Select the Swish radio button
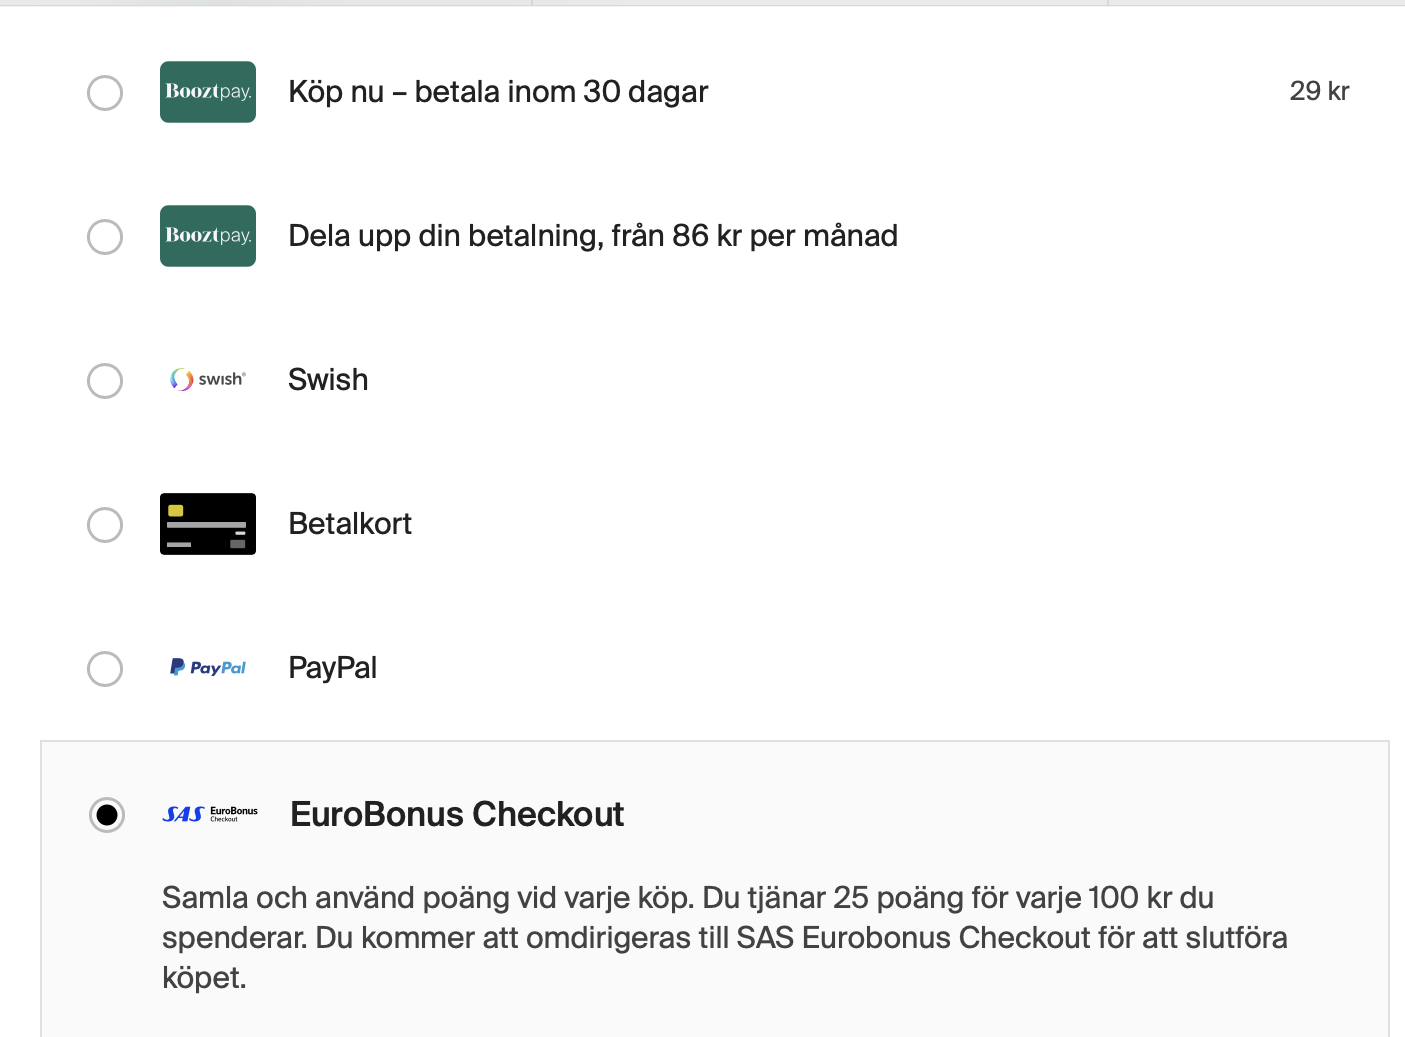 [105, 381]
